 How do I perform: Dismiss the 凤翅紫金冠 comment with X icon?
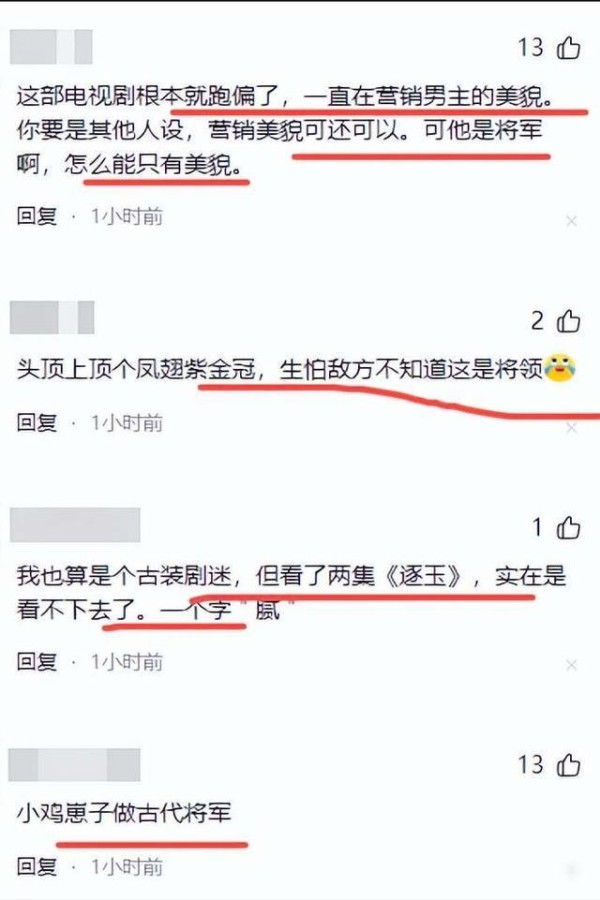pyautogui.click(x=571, y=428)
